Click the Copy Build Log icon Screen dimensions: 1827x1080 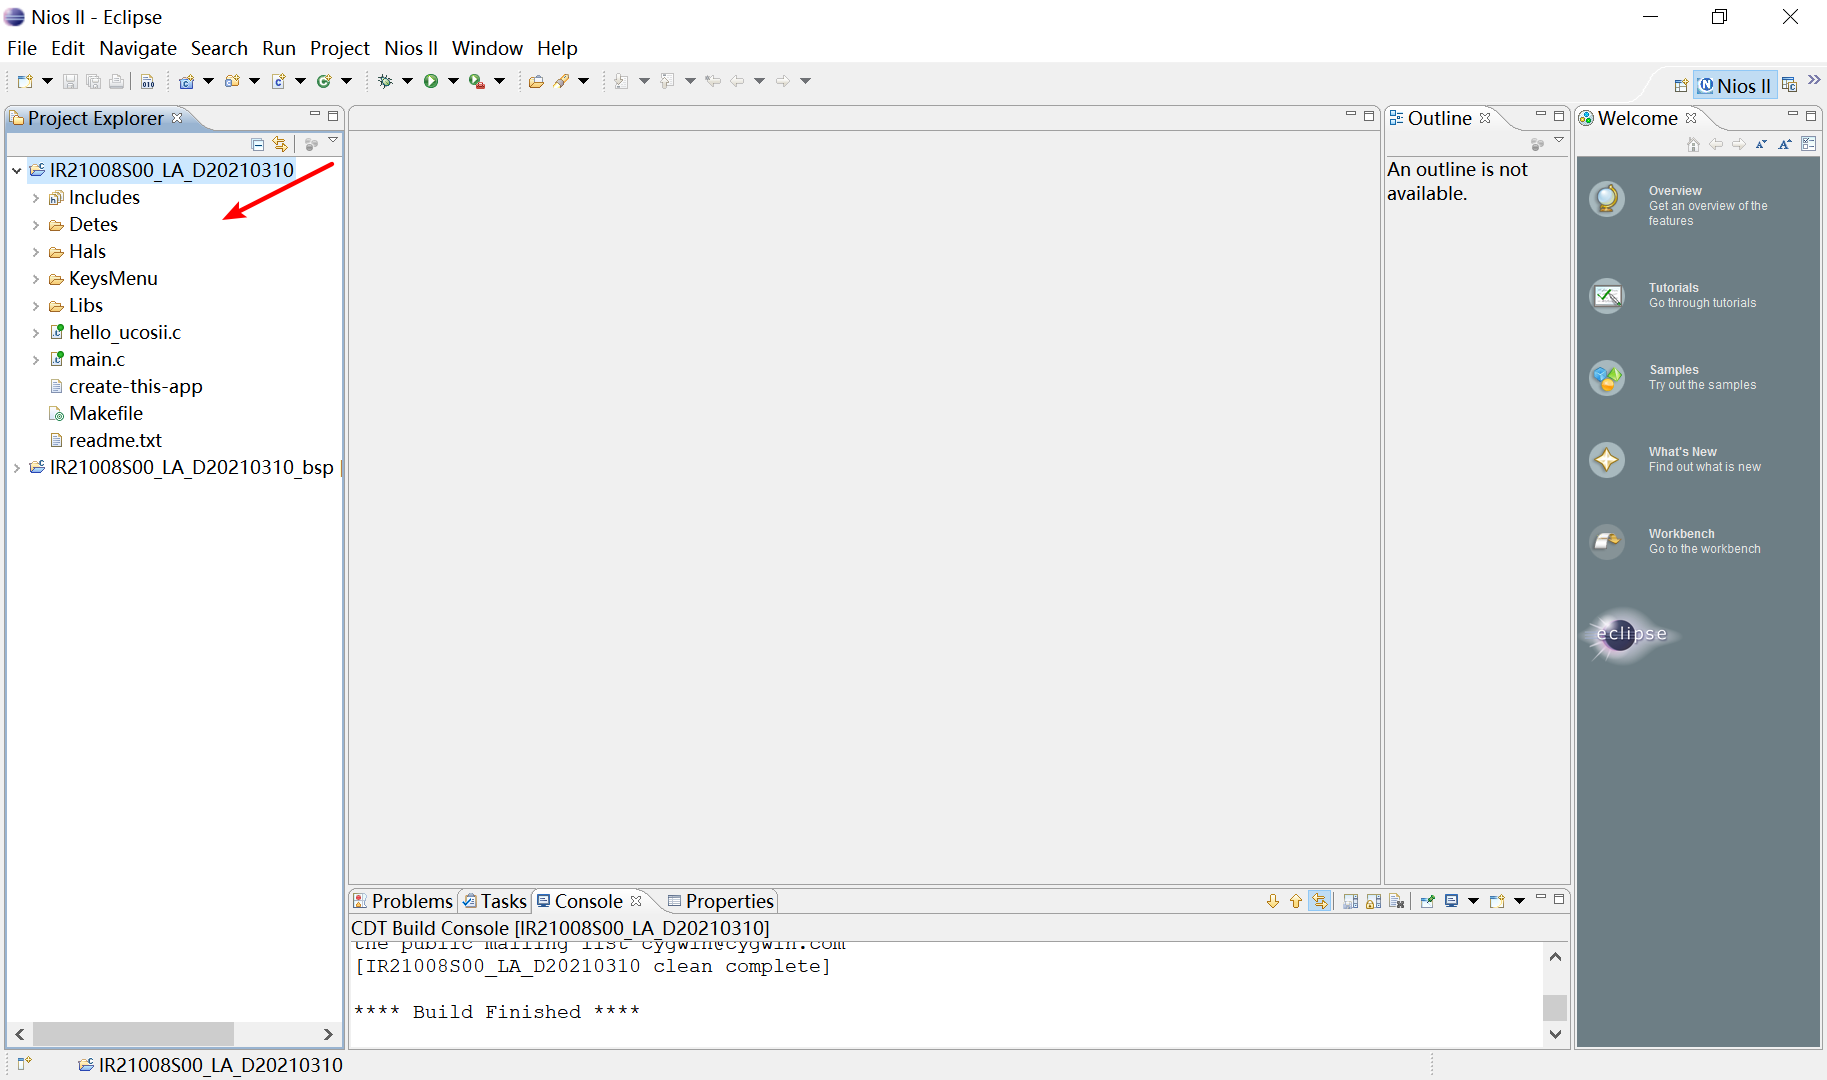pos(1351,901)
